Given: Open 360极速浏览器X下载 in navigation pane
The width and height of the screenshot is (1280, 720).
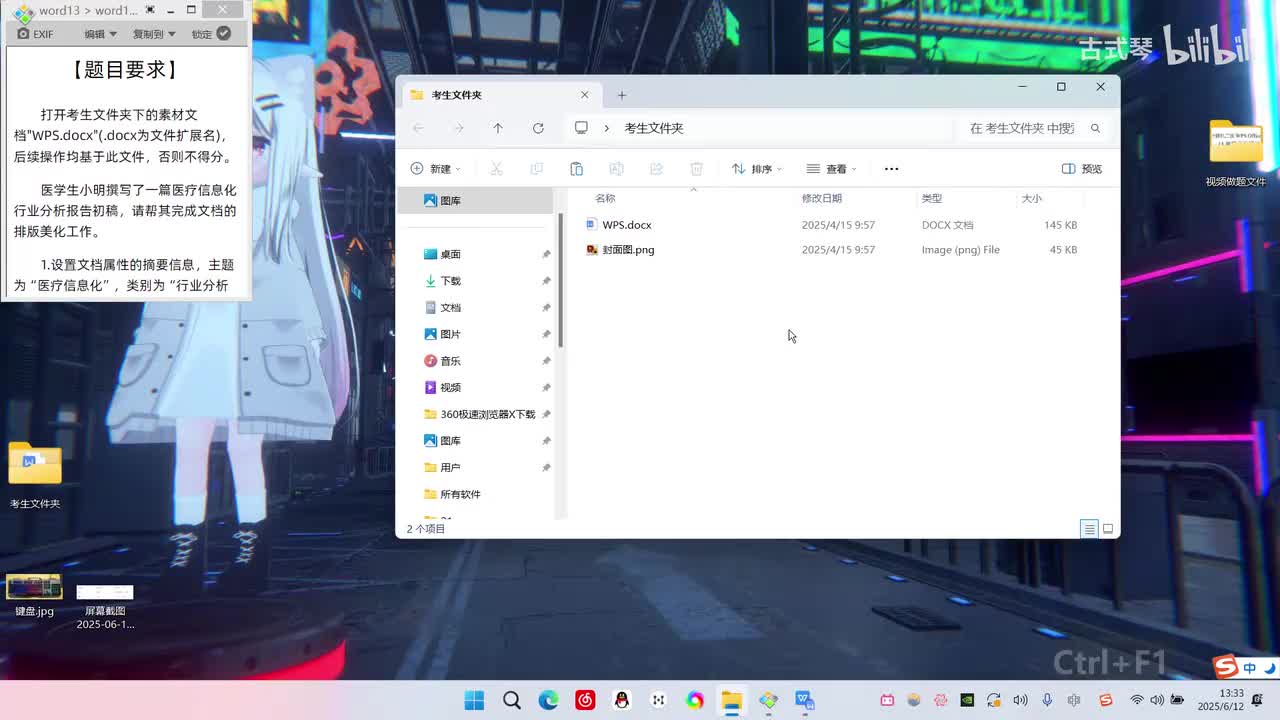Looking at the screenshot, I should pos(480,414).
